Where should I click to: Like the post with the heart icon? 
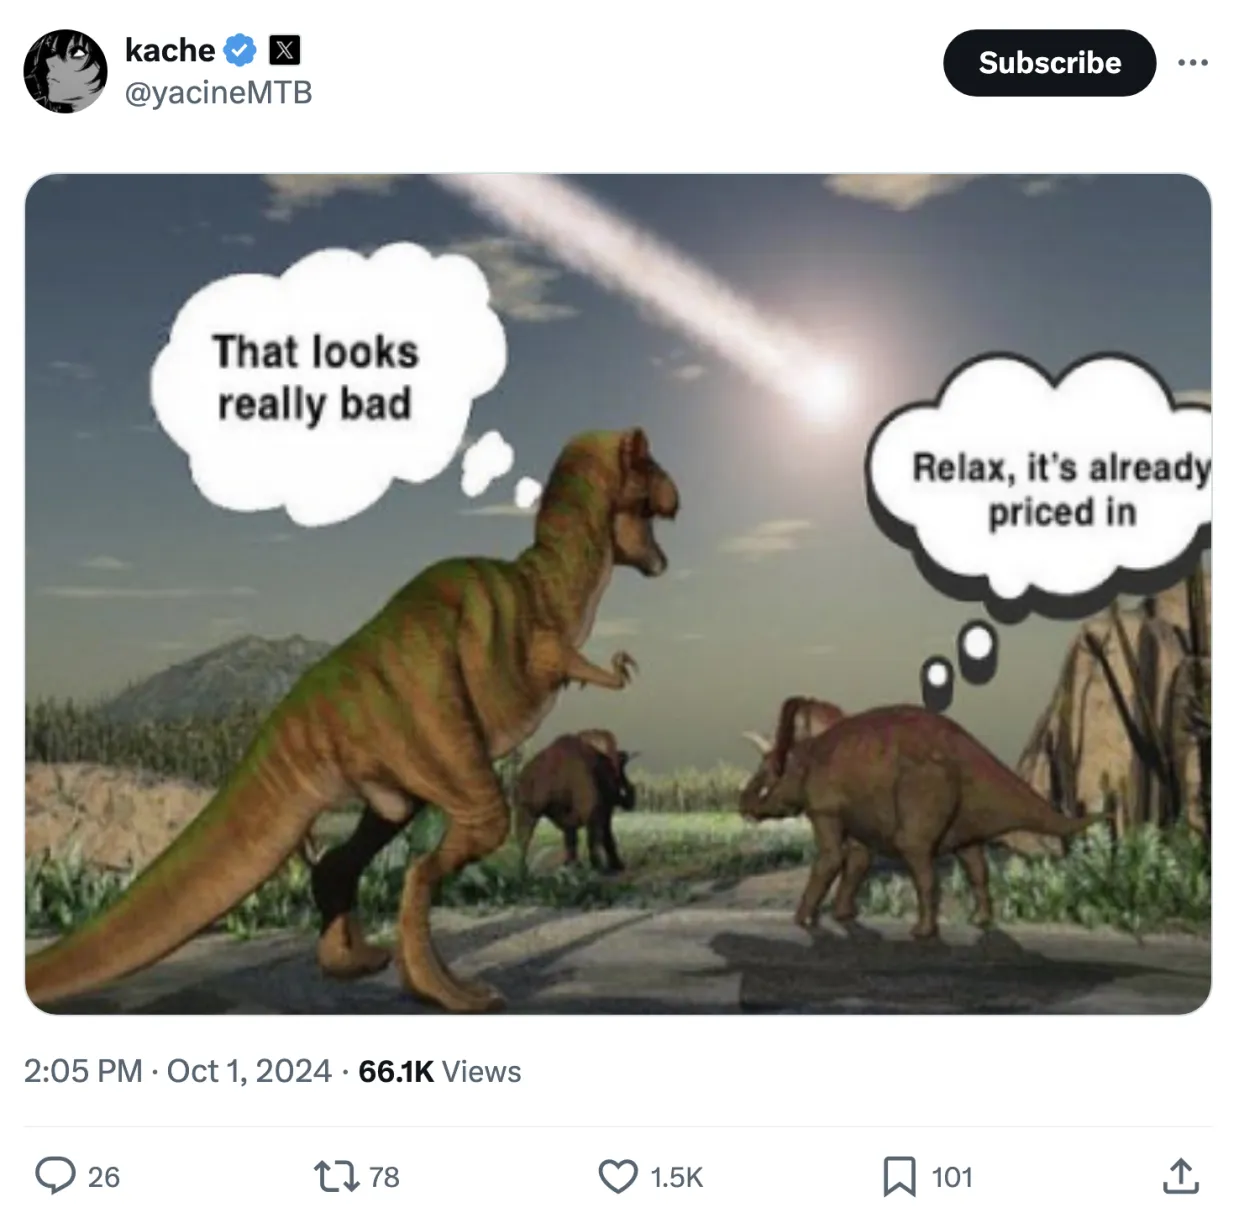pyautogui.click(x=618, y=1176)
